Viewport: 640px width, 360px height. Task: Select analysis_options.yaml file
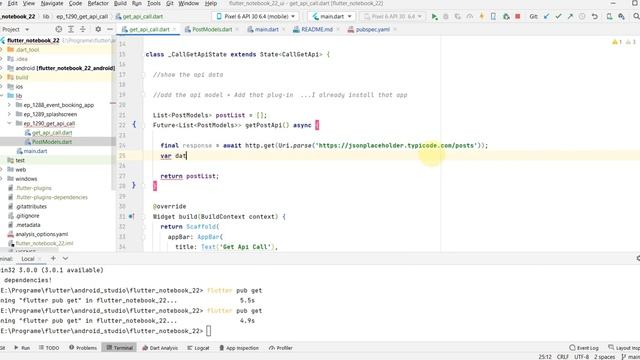click(42, 234)
